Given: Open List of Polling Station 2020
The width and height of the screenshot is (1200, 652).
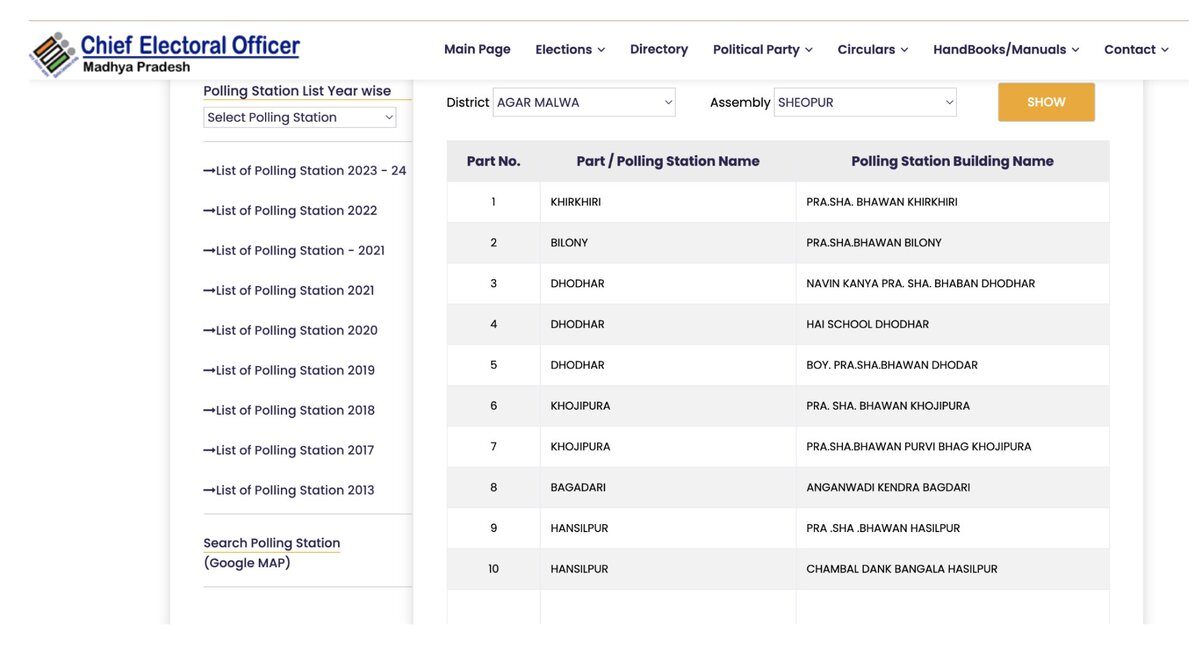Looking at the screenshot, I should 290,331.
